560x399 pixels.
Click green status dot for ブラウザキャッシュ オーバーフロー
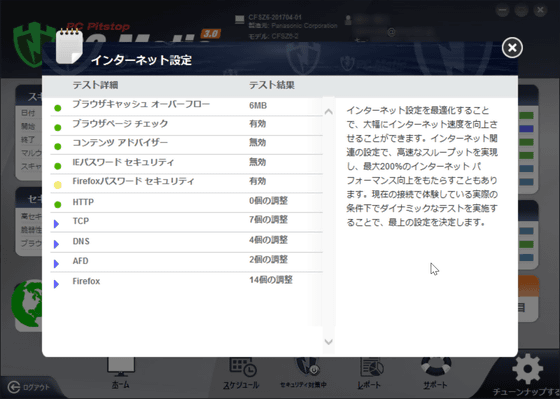(58, 108)
